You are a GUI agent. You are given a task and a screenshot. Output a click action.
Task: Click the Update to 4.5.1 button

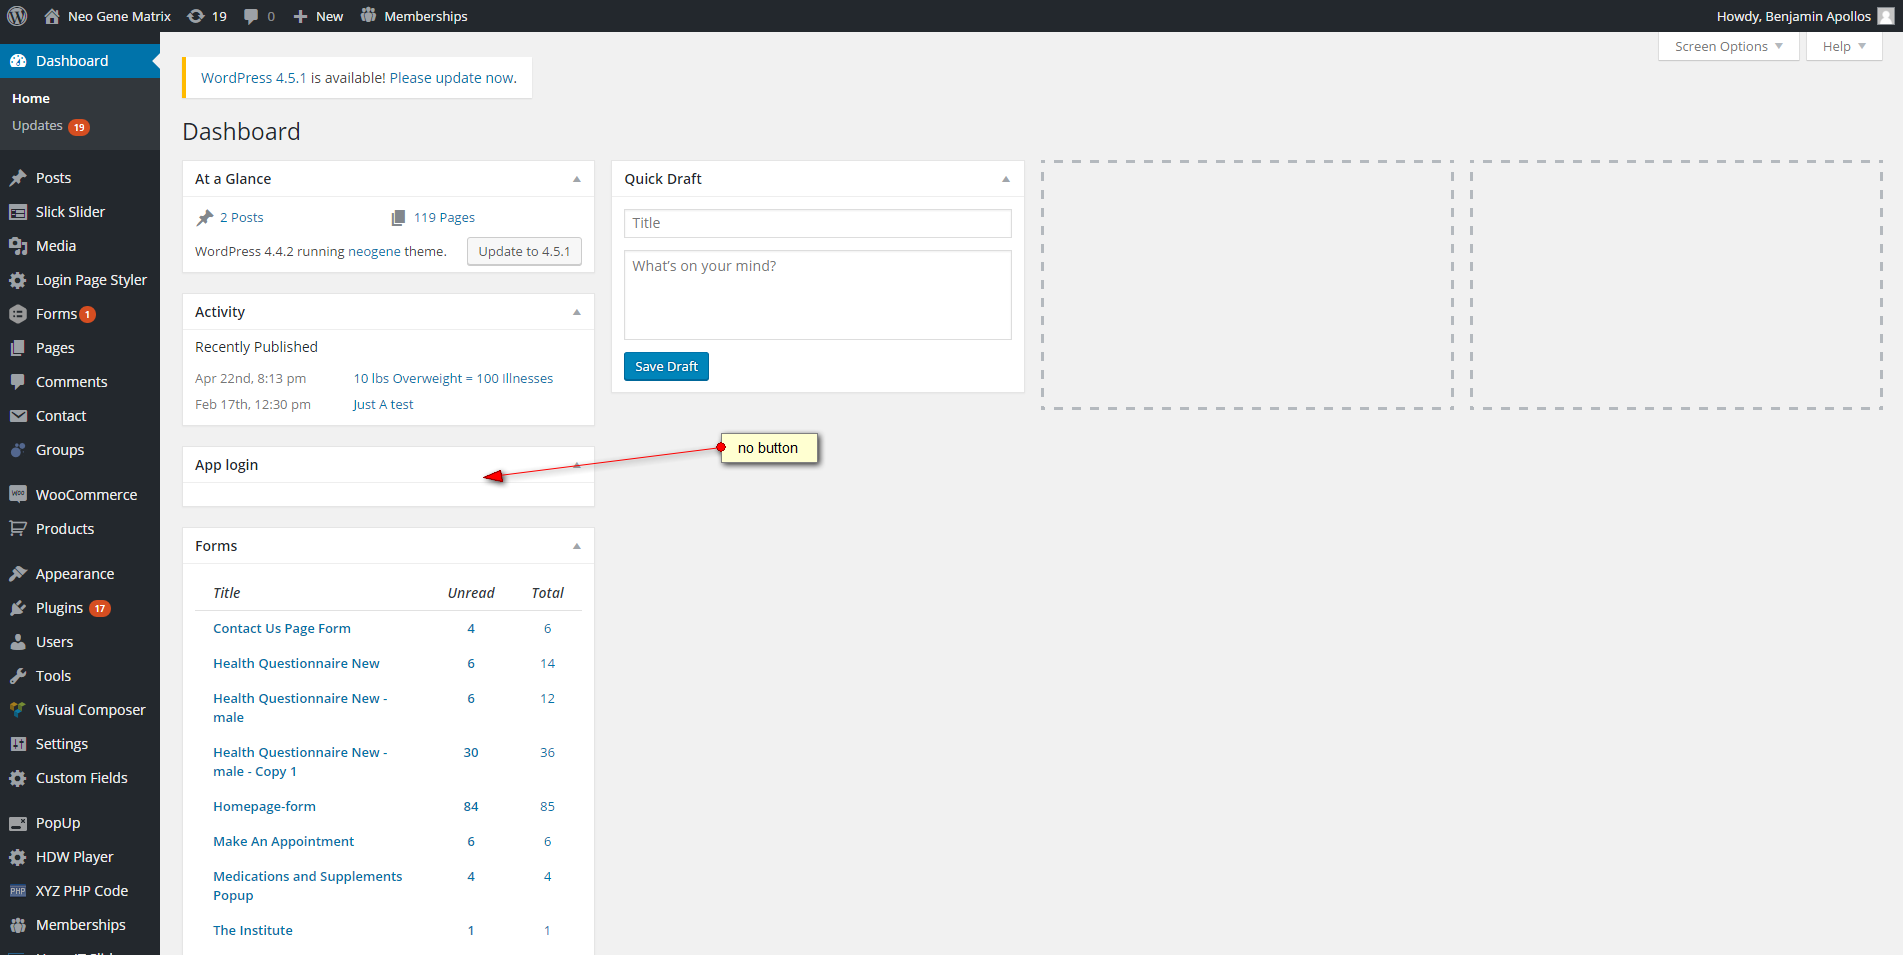click(524, 251)
